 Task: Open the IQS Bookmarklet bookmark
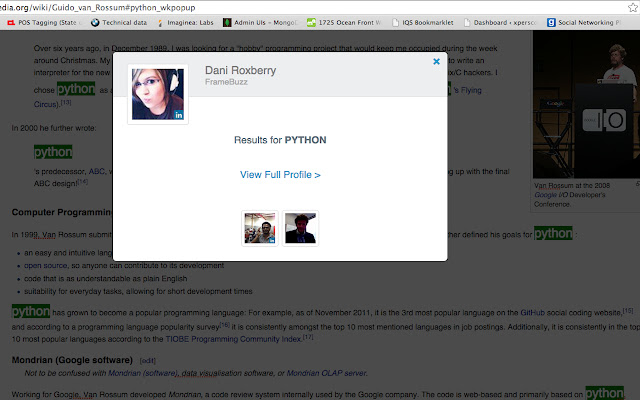click(422, 22)
